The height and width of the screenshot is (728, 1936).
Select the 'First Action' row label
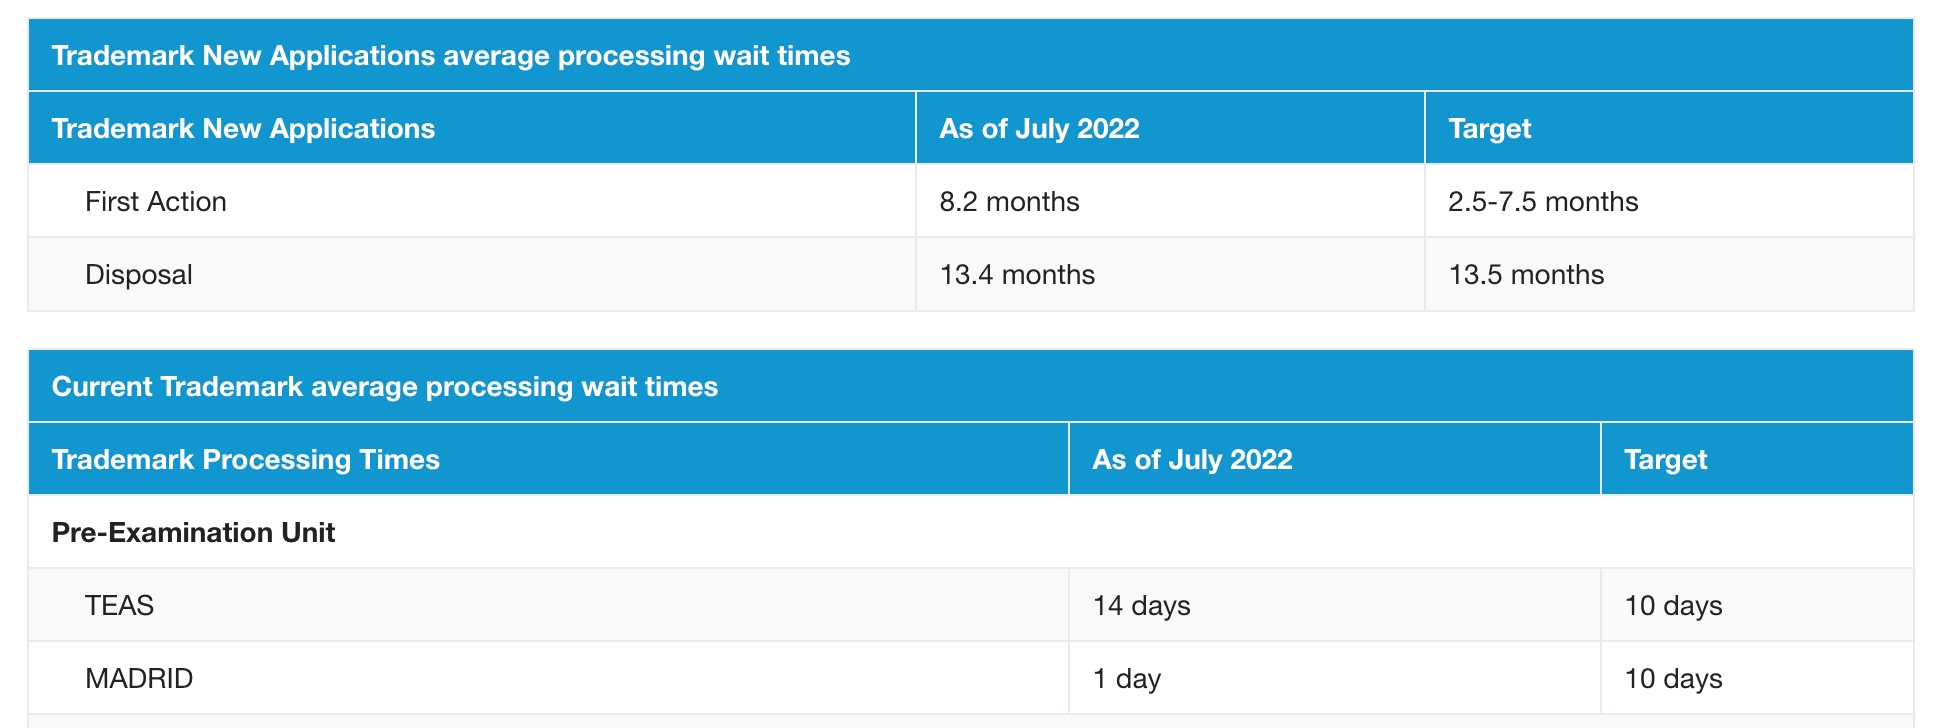click(156, 202)
